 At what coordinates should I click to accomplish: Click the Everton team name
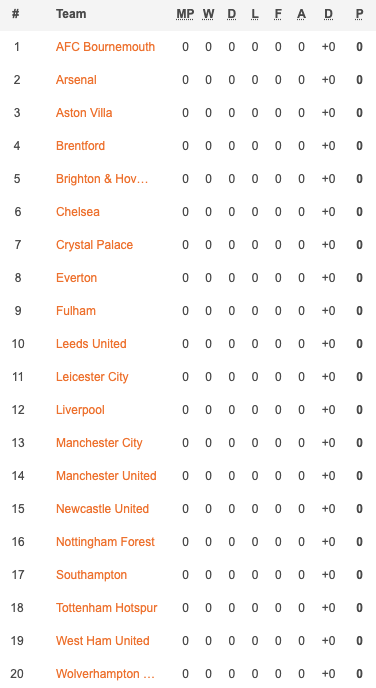click(x=76, y=277)
